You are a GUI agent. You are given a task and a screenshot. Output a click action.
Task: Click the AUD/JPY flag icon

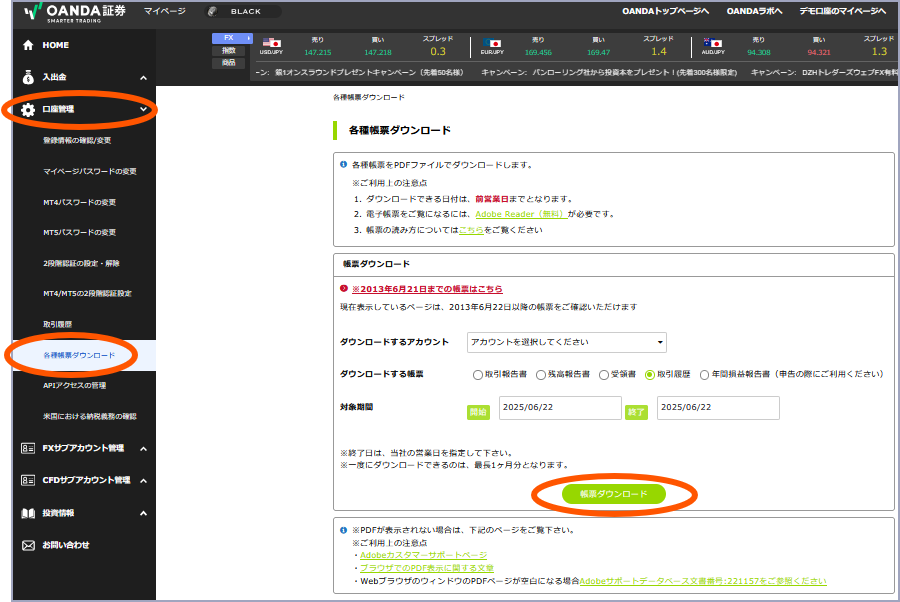point(713,43)
